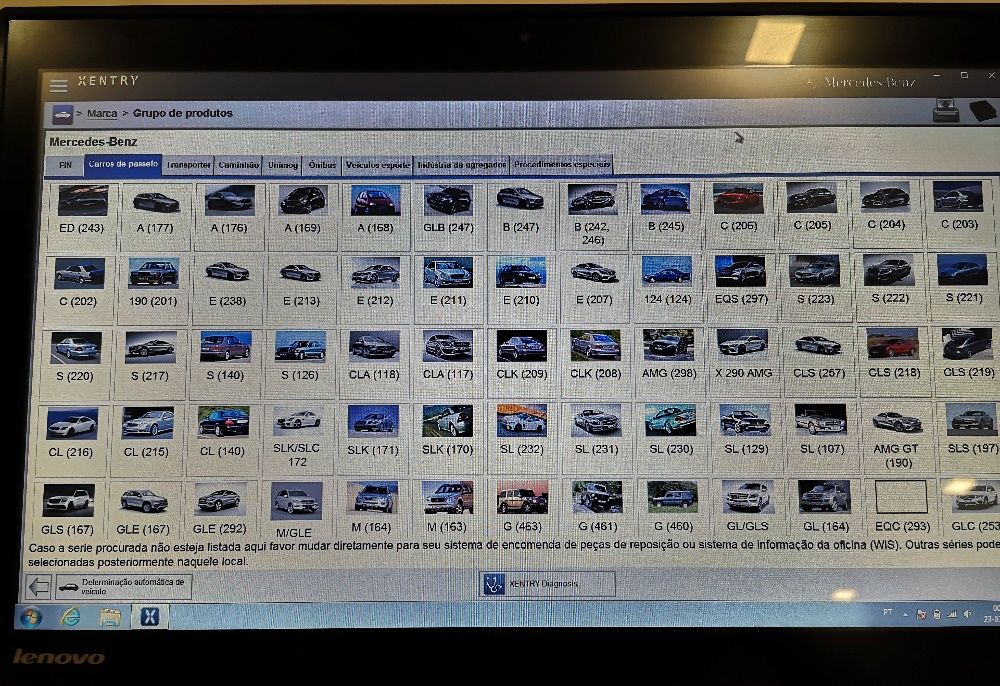Pick the C (204) model tile
The width and height of the screenshot is (1000, 686).
(x=886, y=213)
